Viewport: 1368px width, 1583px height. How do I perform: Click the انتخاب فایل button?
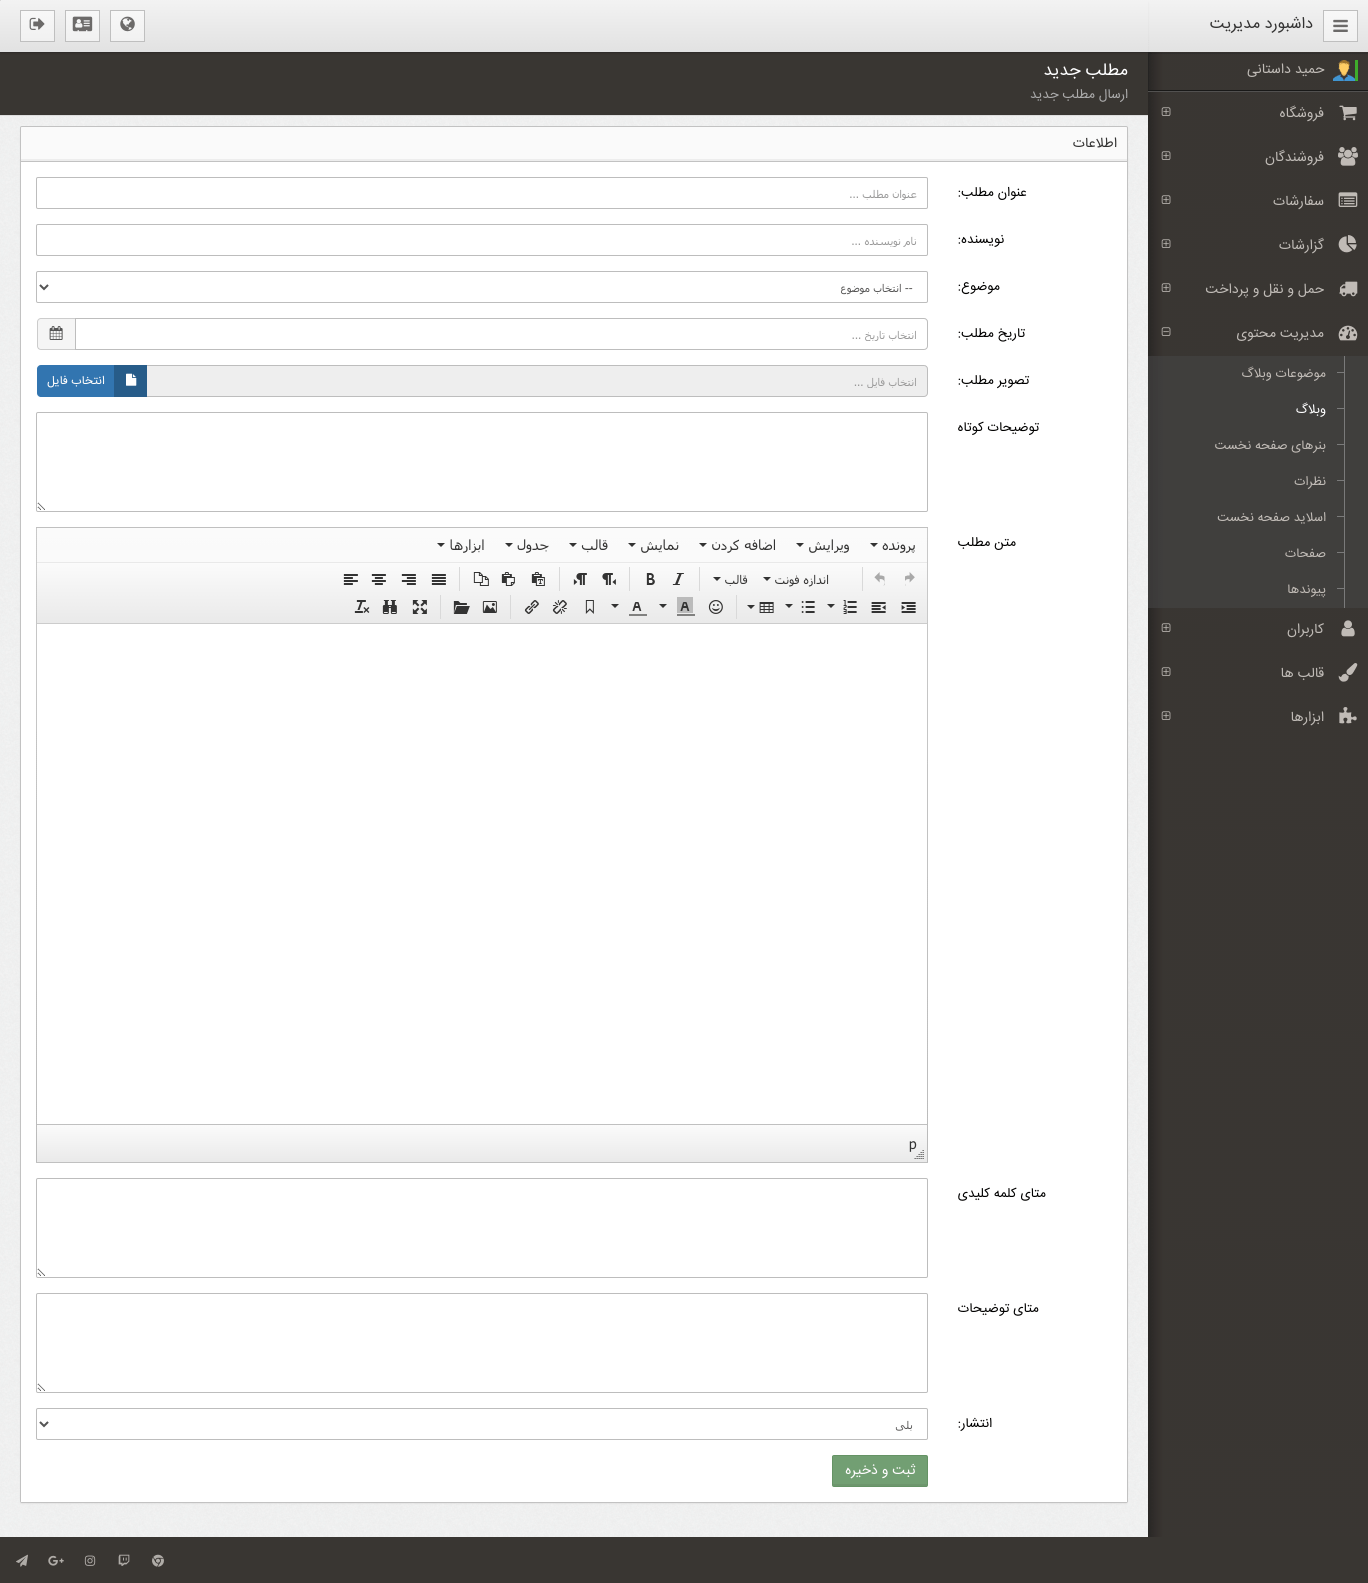point(76,381)
